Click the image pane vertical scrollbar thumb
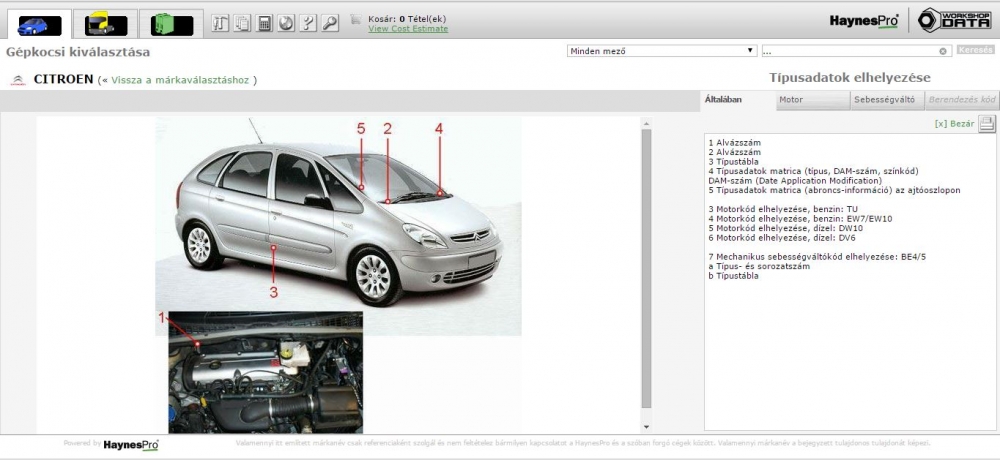The width and height of the screenshot is (1000, 460). click(x=646, y=269)
